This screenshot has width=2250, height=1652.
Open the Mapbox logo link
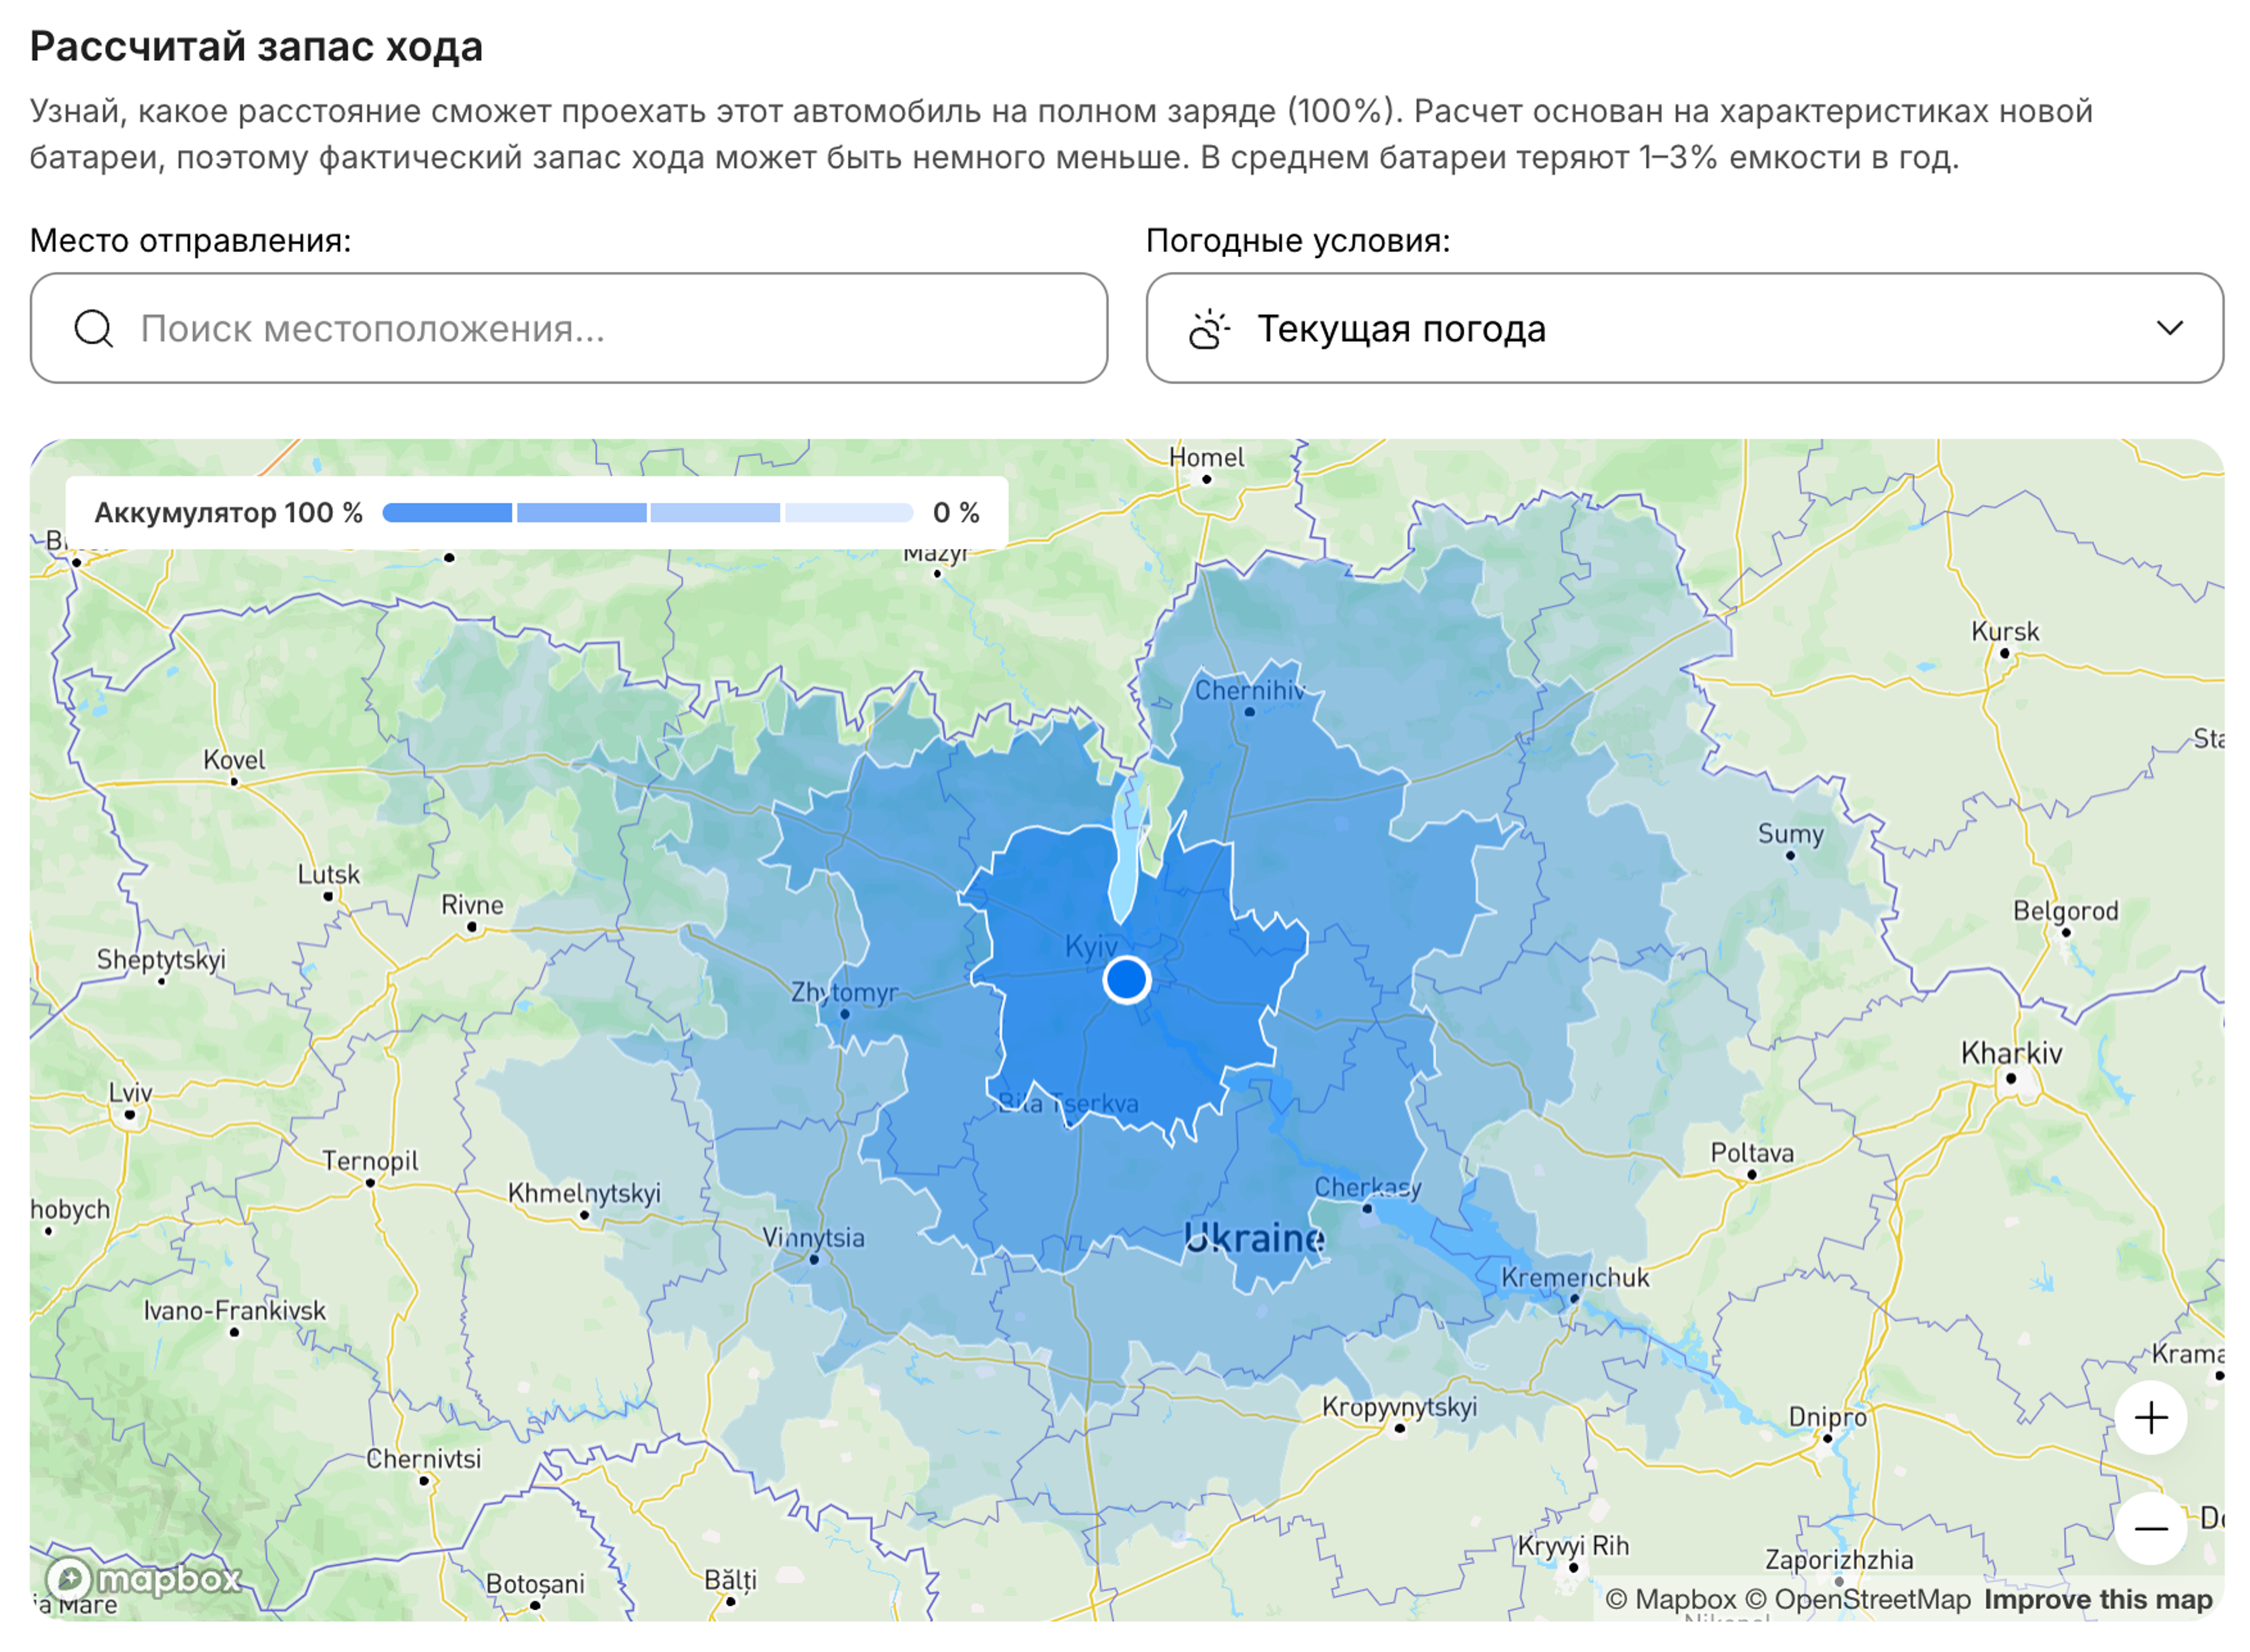144,1579
